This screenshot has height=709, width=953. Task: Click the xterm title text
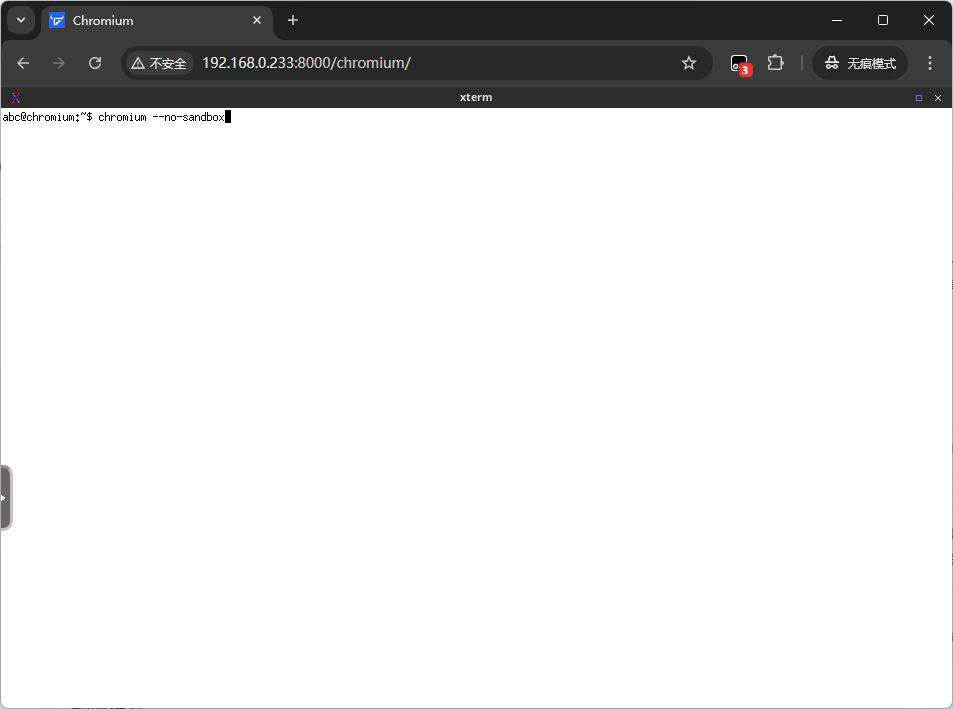pos(476,97)
